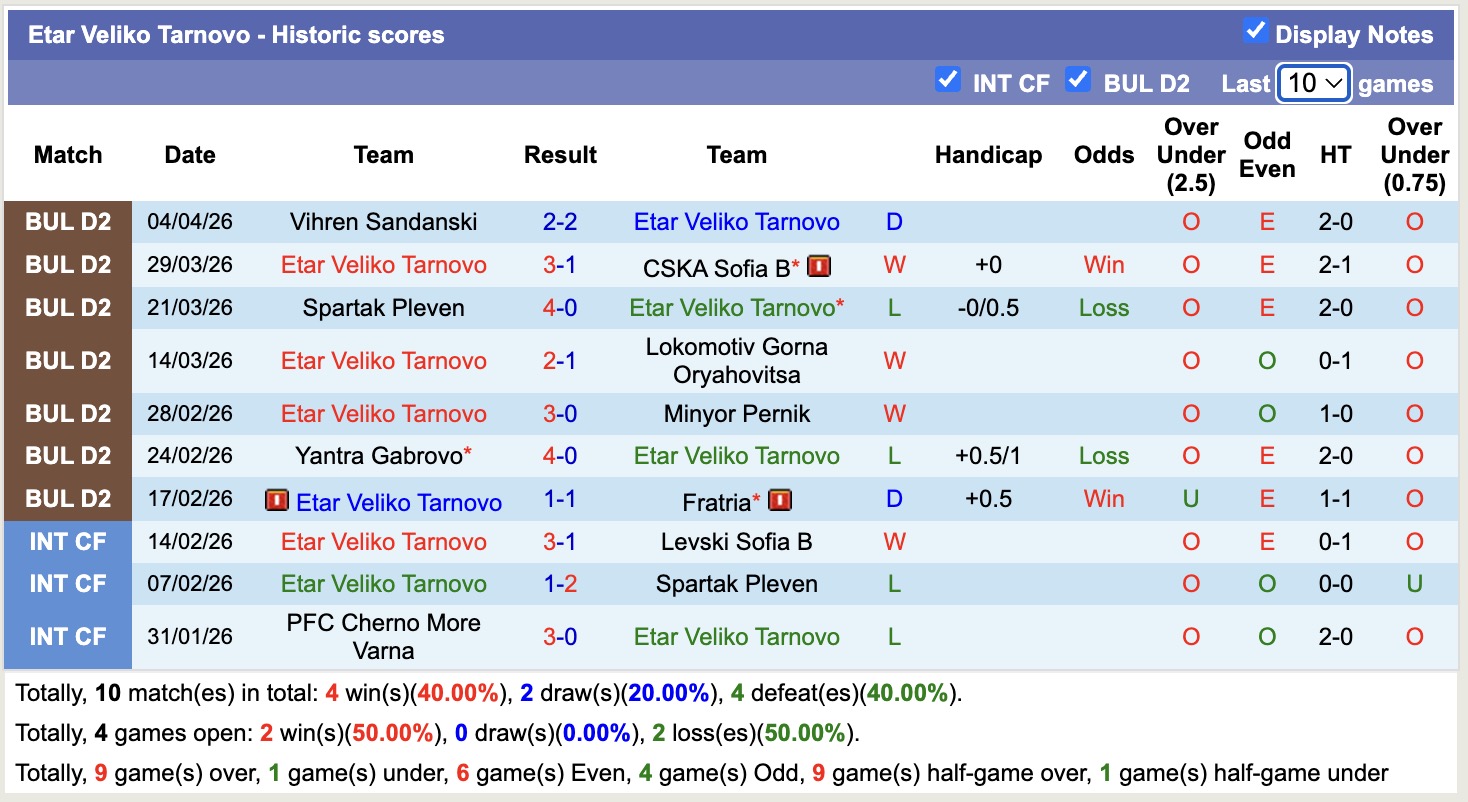Click the Handicap column header
Screen dimensions: 1468x802
click(x=988, y=155)
